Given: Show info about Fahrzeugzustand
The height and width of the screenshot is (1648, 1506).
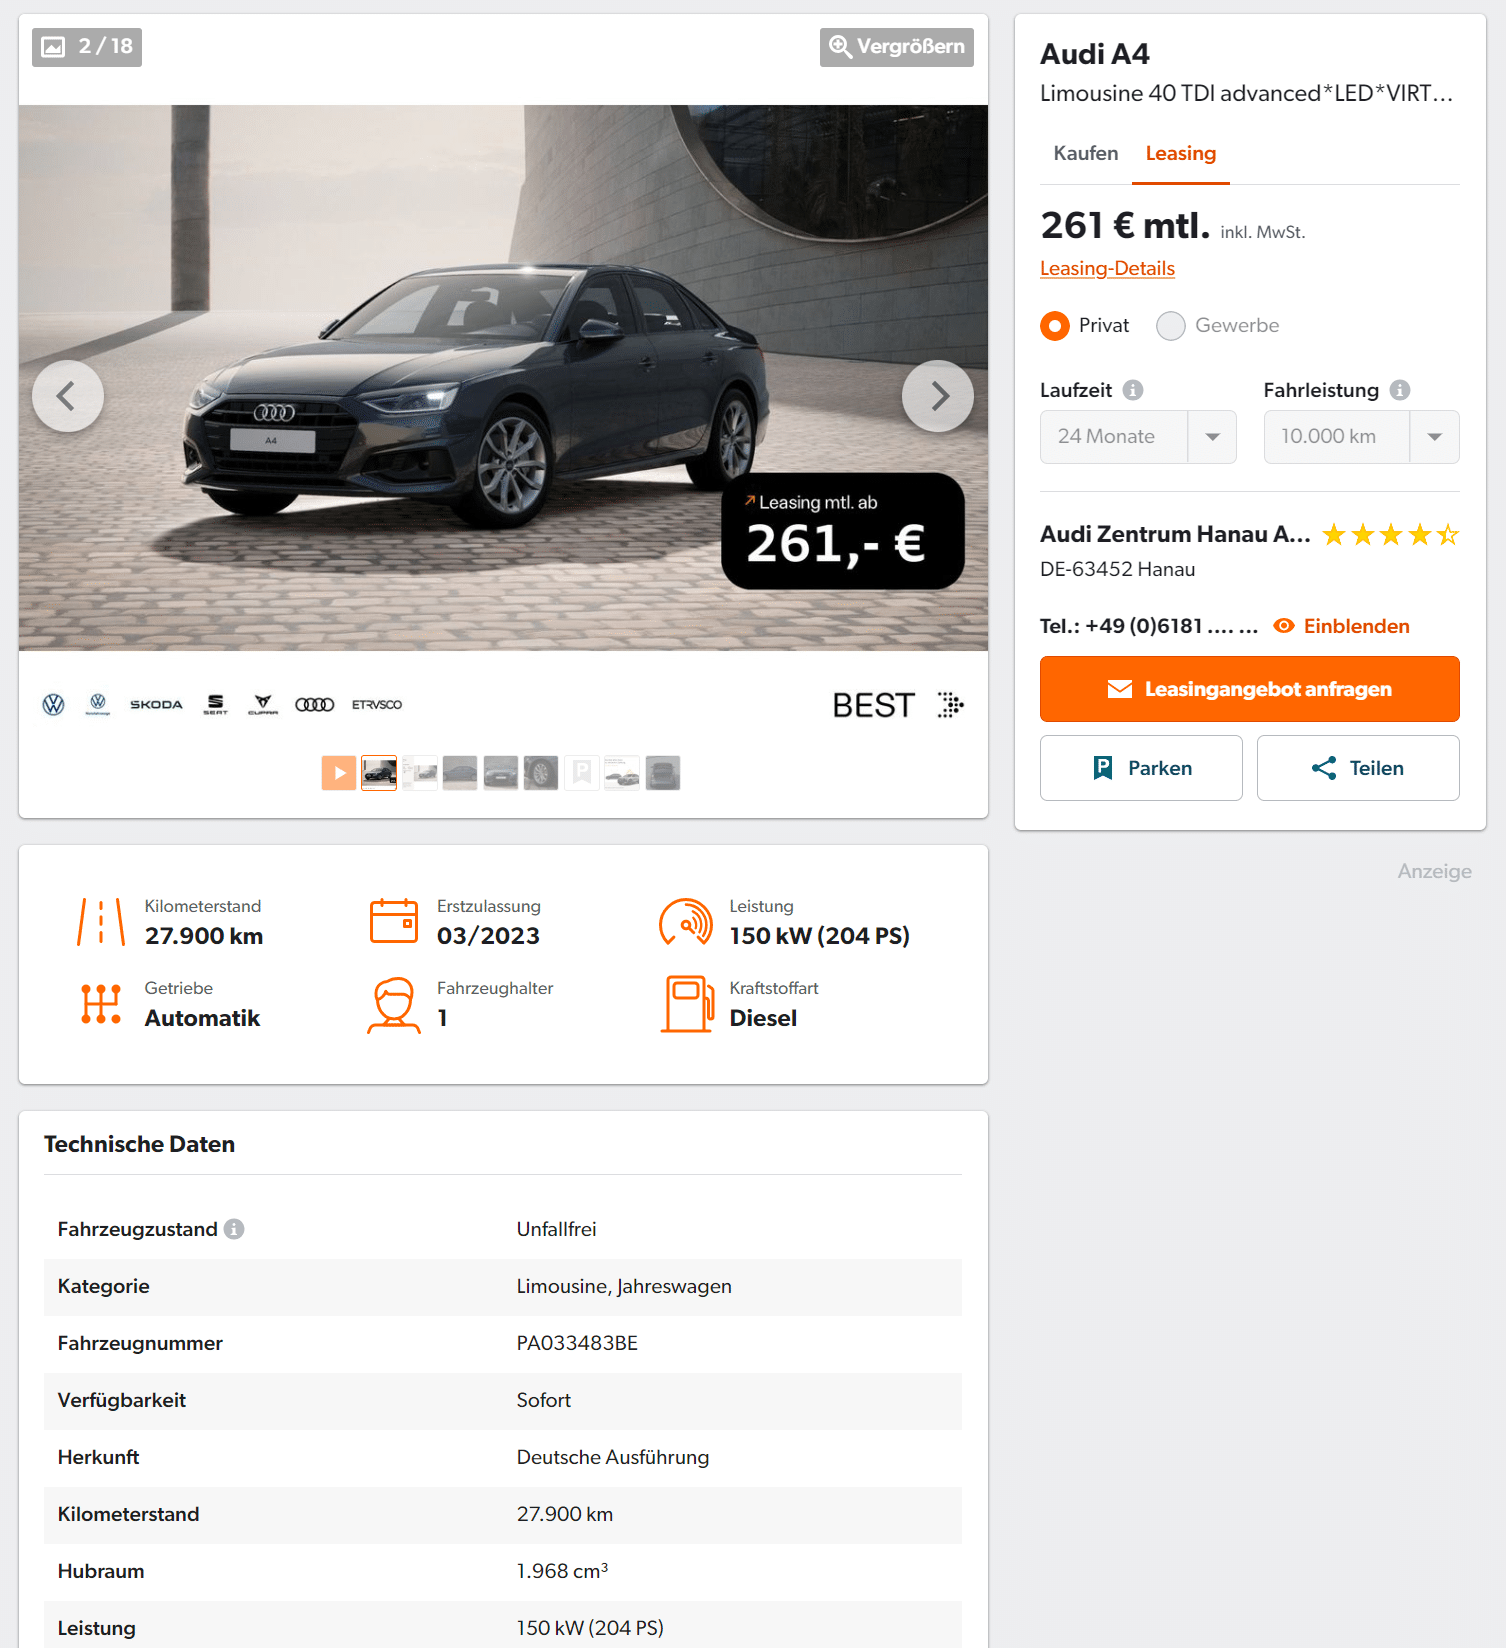Looking at the screenshot, I should (234, 1229).
